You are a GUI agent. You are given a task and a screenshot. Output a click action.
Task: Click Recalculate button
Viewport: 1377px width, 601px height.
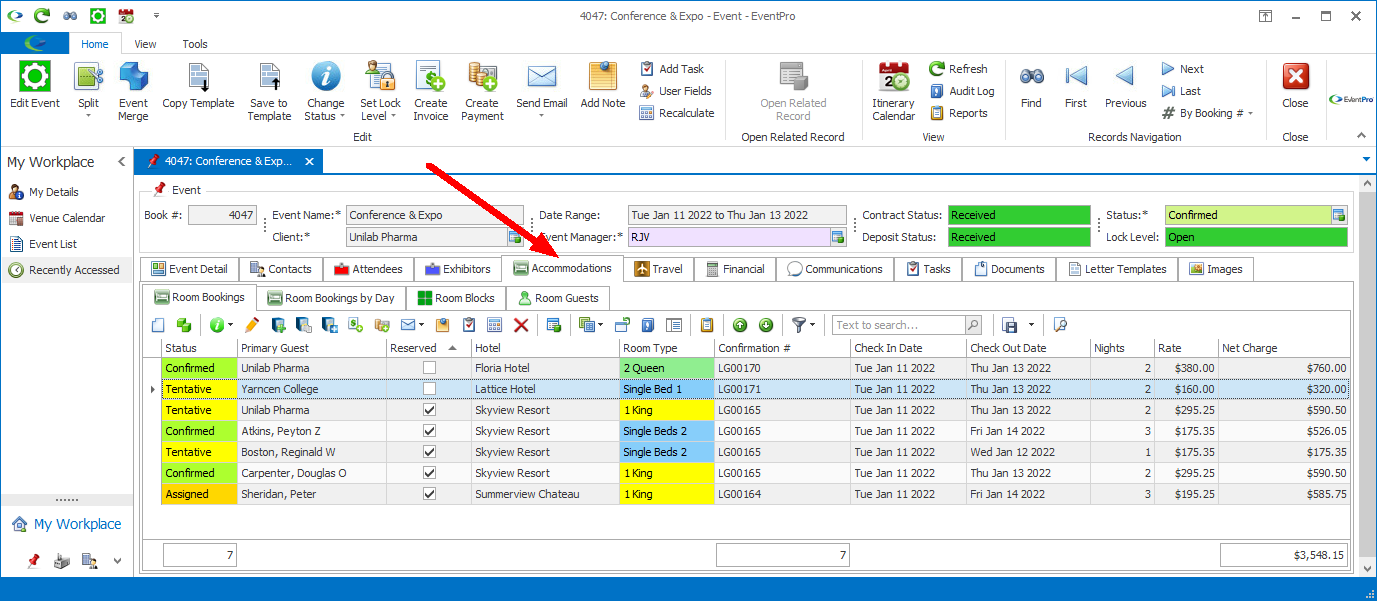(x=677, y=113)
